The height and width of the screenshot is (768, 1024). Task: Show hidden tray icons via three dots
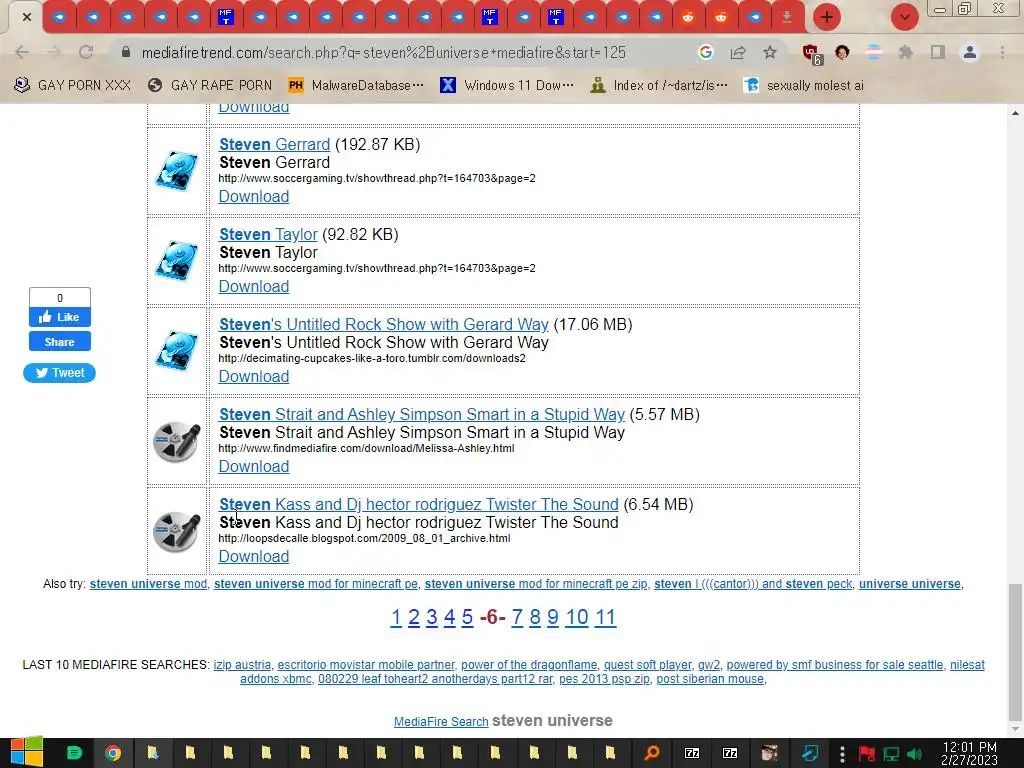pos(842,753)
